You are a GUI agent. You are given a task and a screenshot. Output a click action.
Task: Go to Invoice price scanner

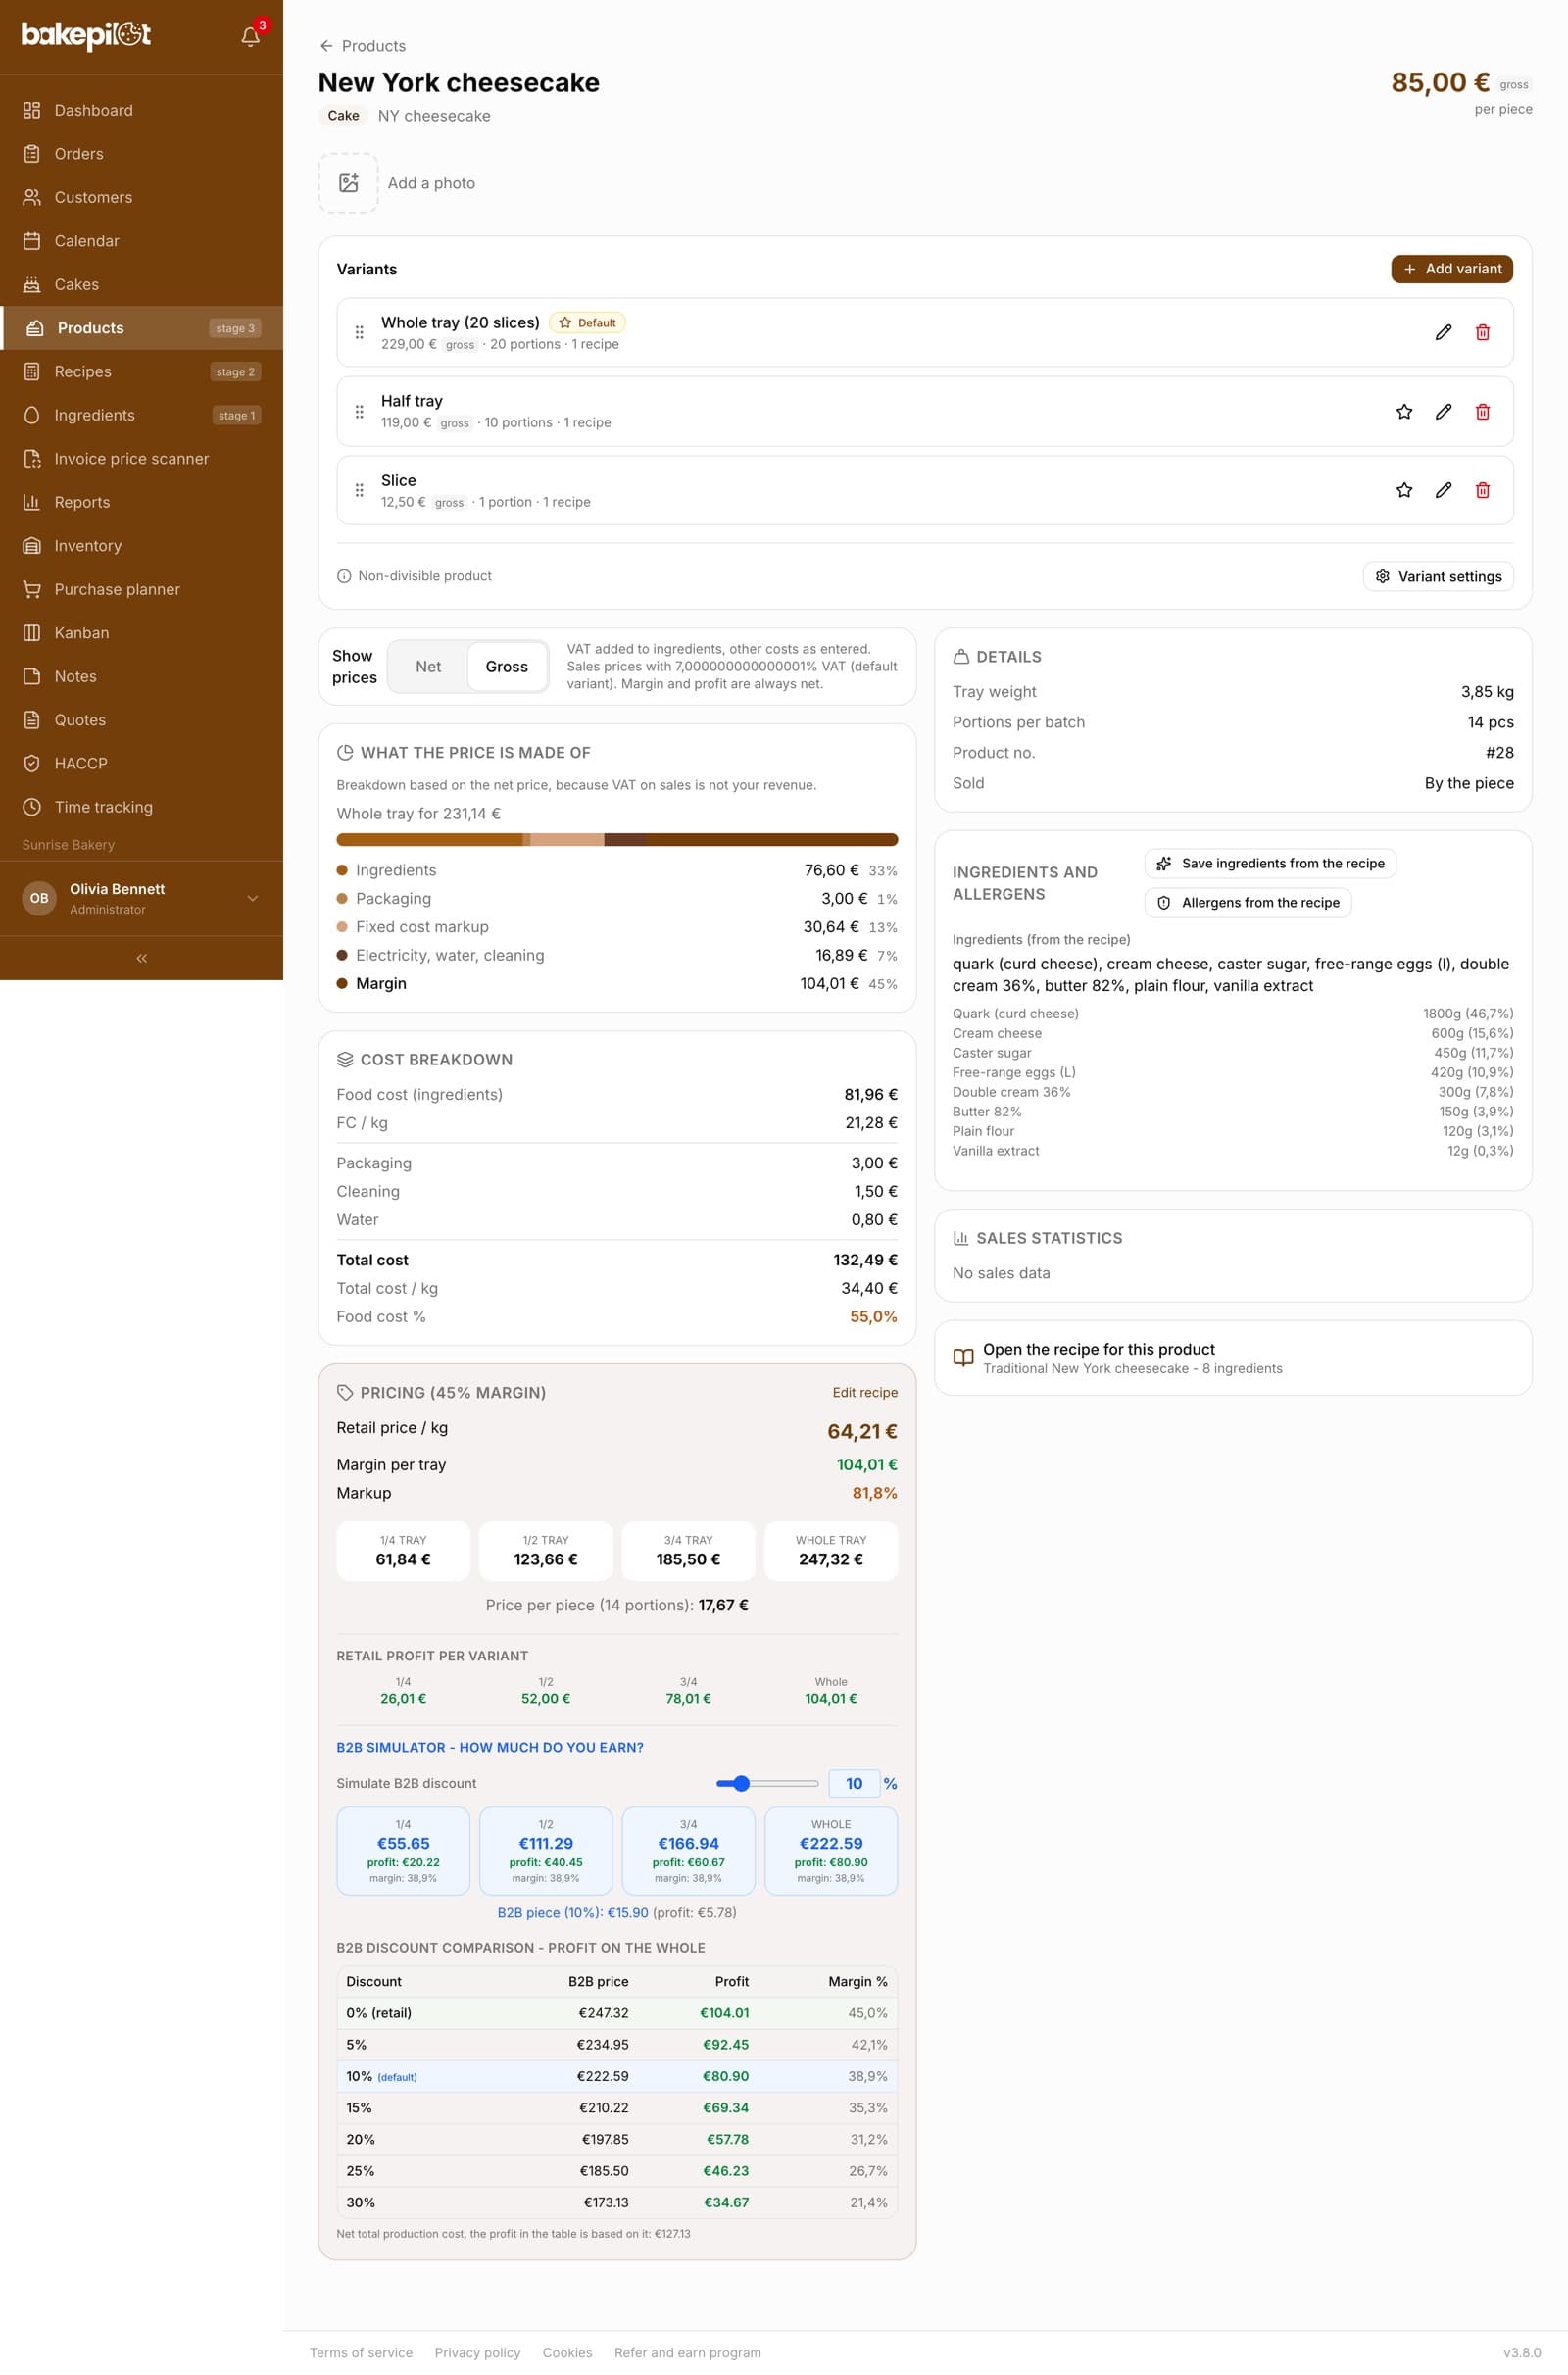141,459
